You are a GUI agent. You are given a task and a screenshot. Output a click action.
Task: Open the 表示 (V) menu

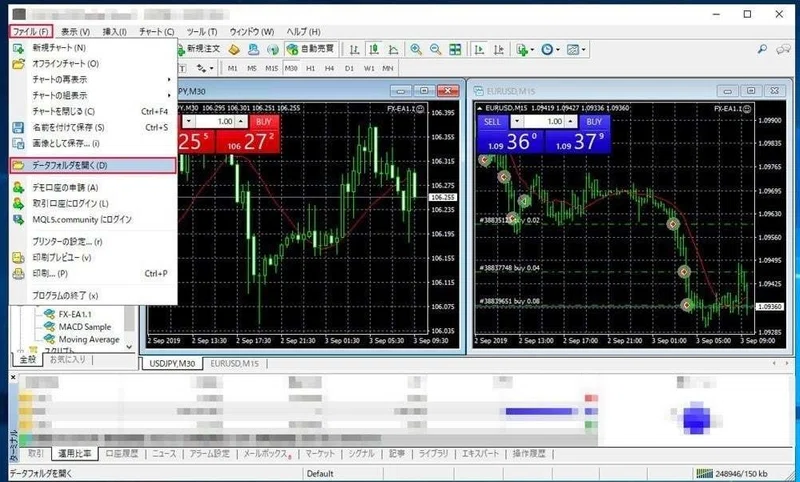pyautogui.click(x=76, y=32)
